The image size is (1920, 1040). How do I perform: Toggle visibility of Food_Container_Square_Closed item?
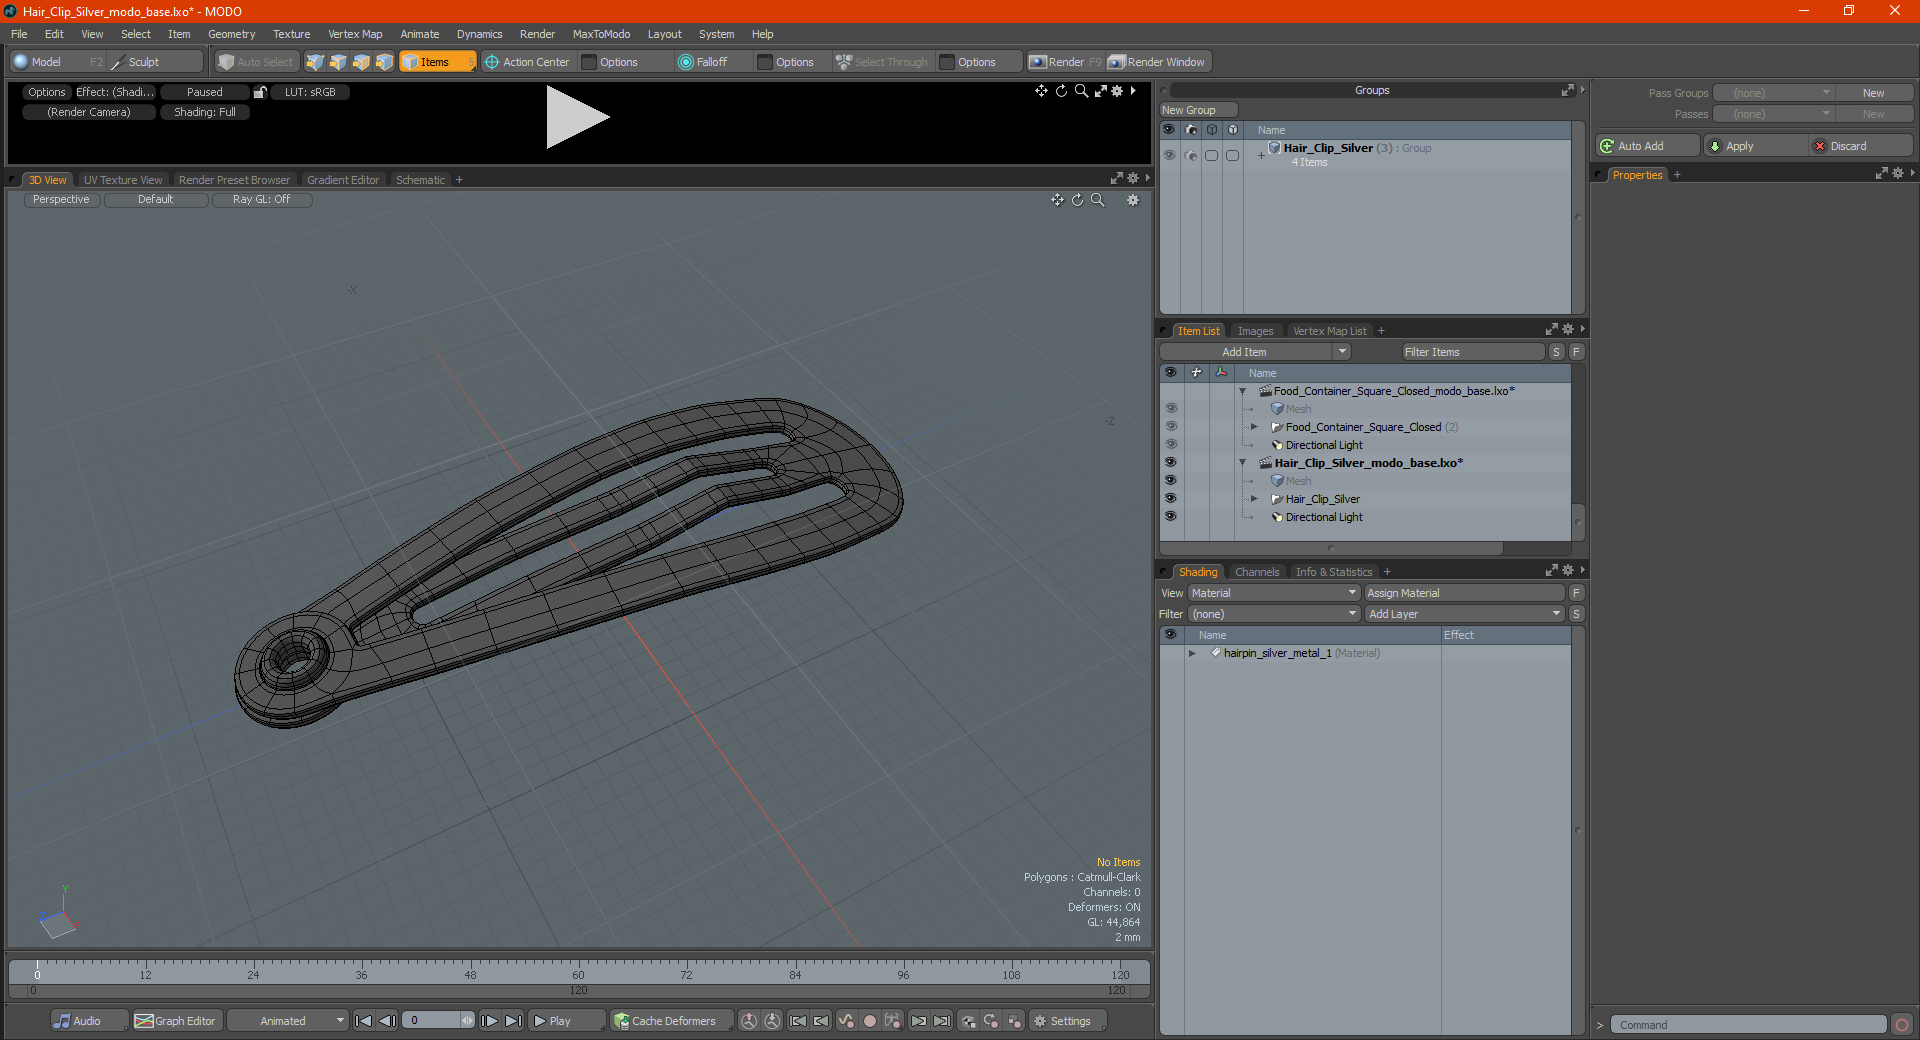click(x=1170, y=427)
